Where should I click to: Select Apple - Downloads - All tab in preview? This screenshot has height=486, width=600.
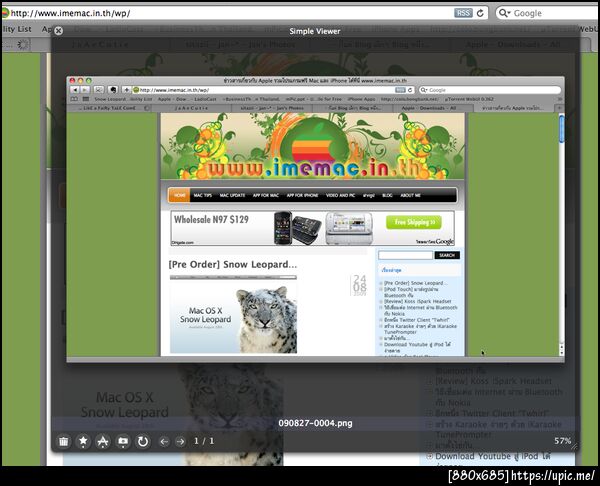[429, 108]
